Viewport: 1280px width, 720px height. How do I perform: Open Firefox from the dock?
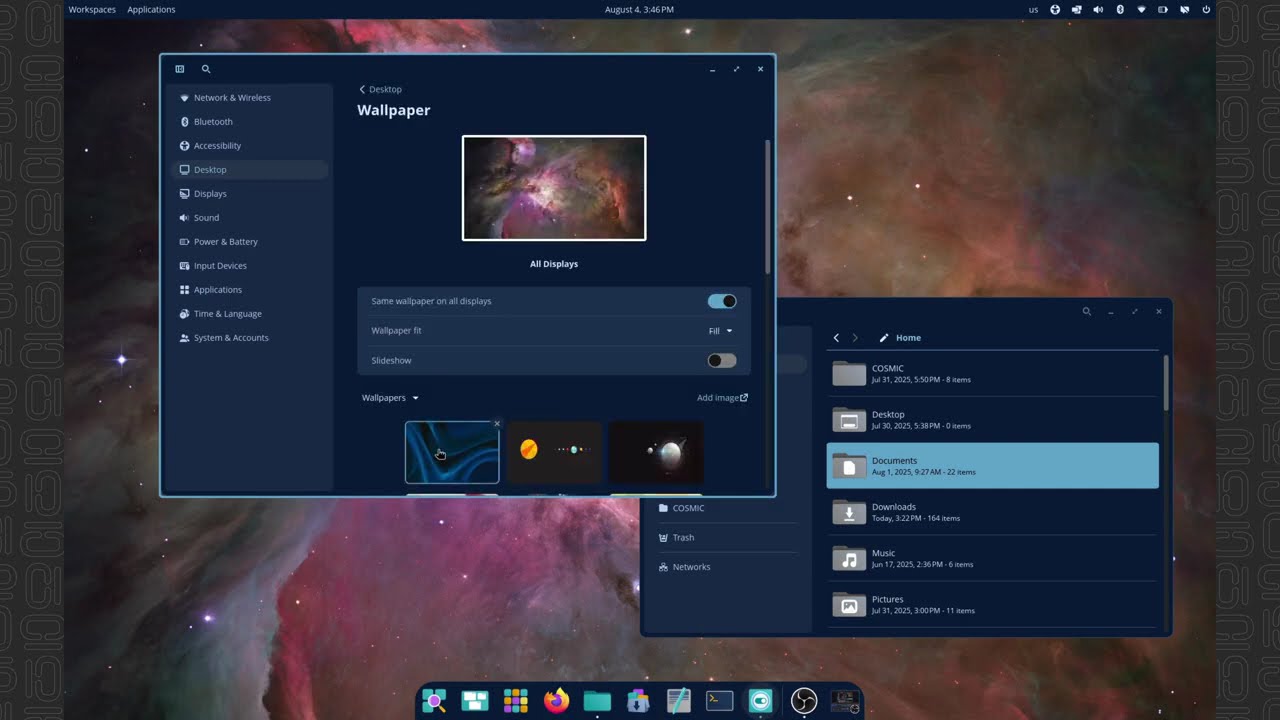tap(556, 701)
